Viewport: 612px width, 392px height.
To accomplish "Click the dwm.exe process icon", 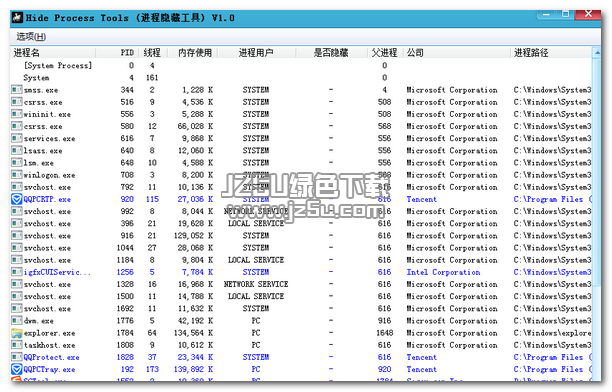I will [x=17, y=321].
